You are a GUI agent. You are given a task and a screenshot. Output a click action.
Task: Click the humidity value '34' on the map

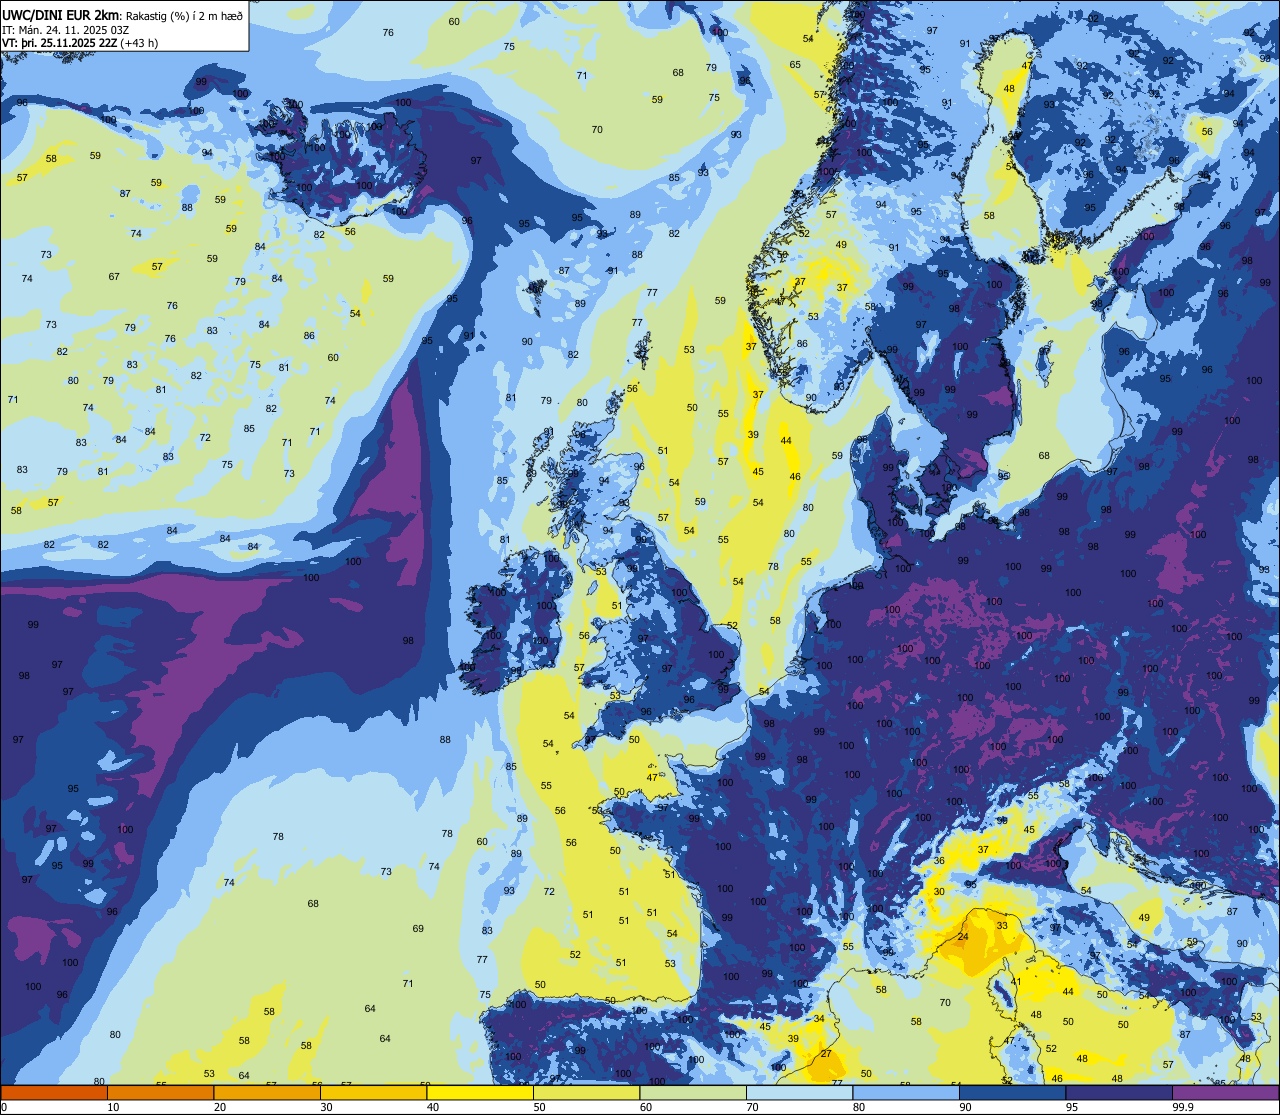[x=819, y=1019]
